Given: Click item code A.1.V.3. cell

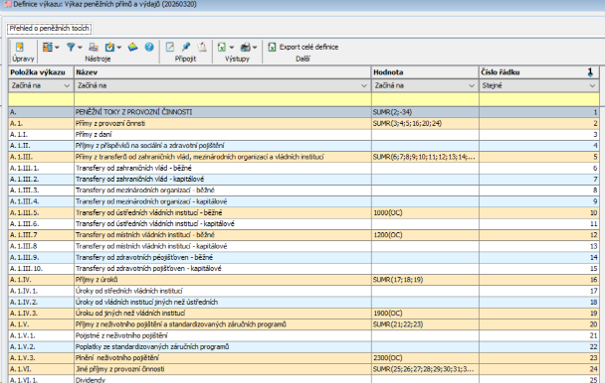Looking at the screenshot, I should click(41, 358).
